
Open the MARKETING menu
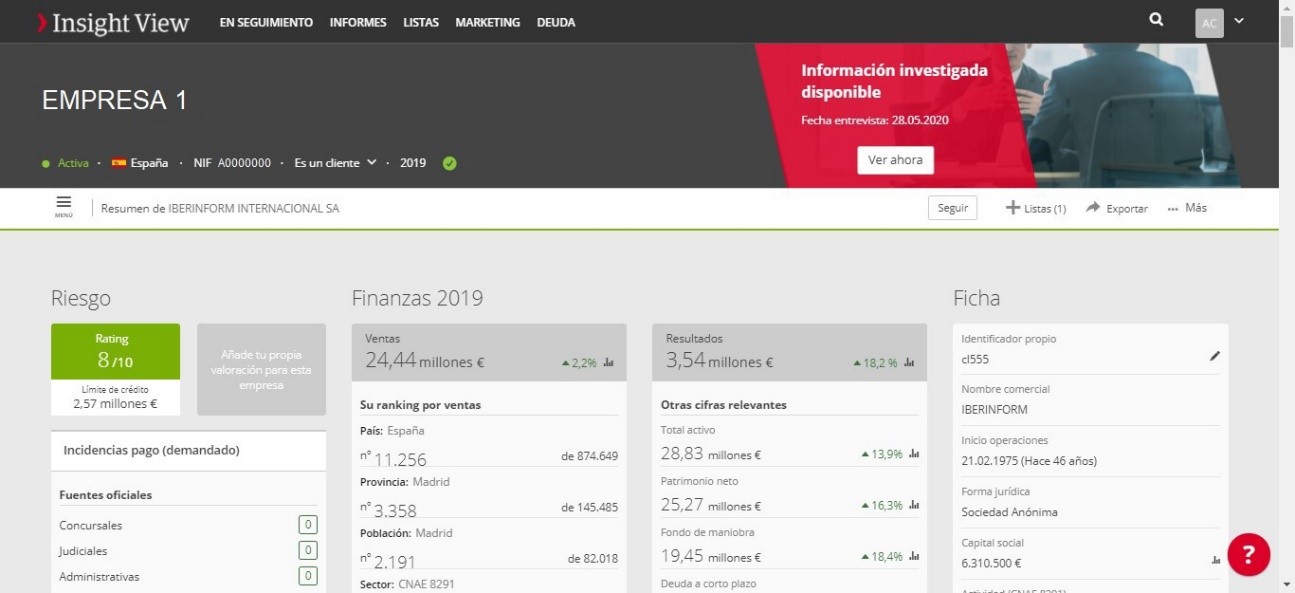click(x=487, y=22)
